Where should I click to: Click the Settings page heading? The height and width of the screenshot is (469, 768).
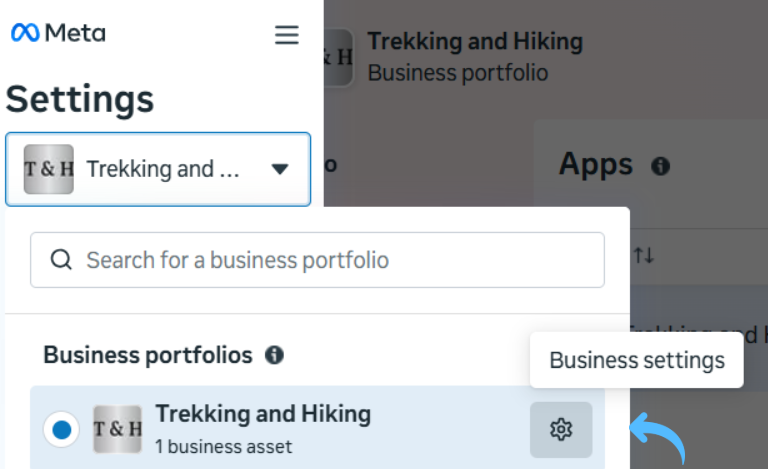[x=80, y=99]
